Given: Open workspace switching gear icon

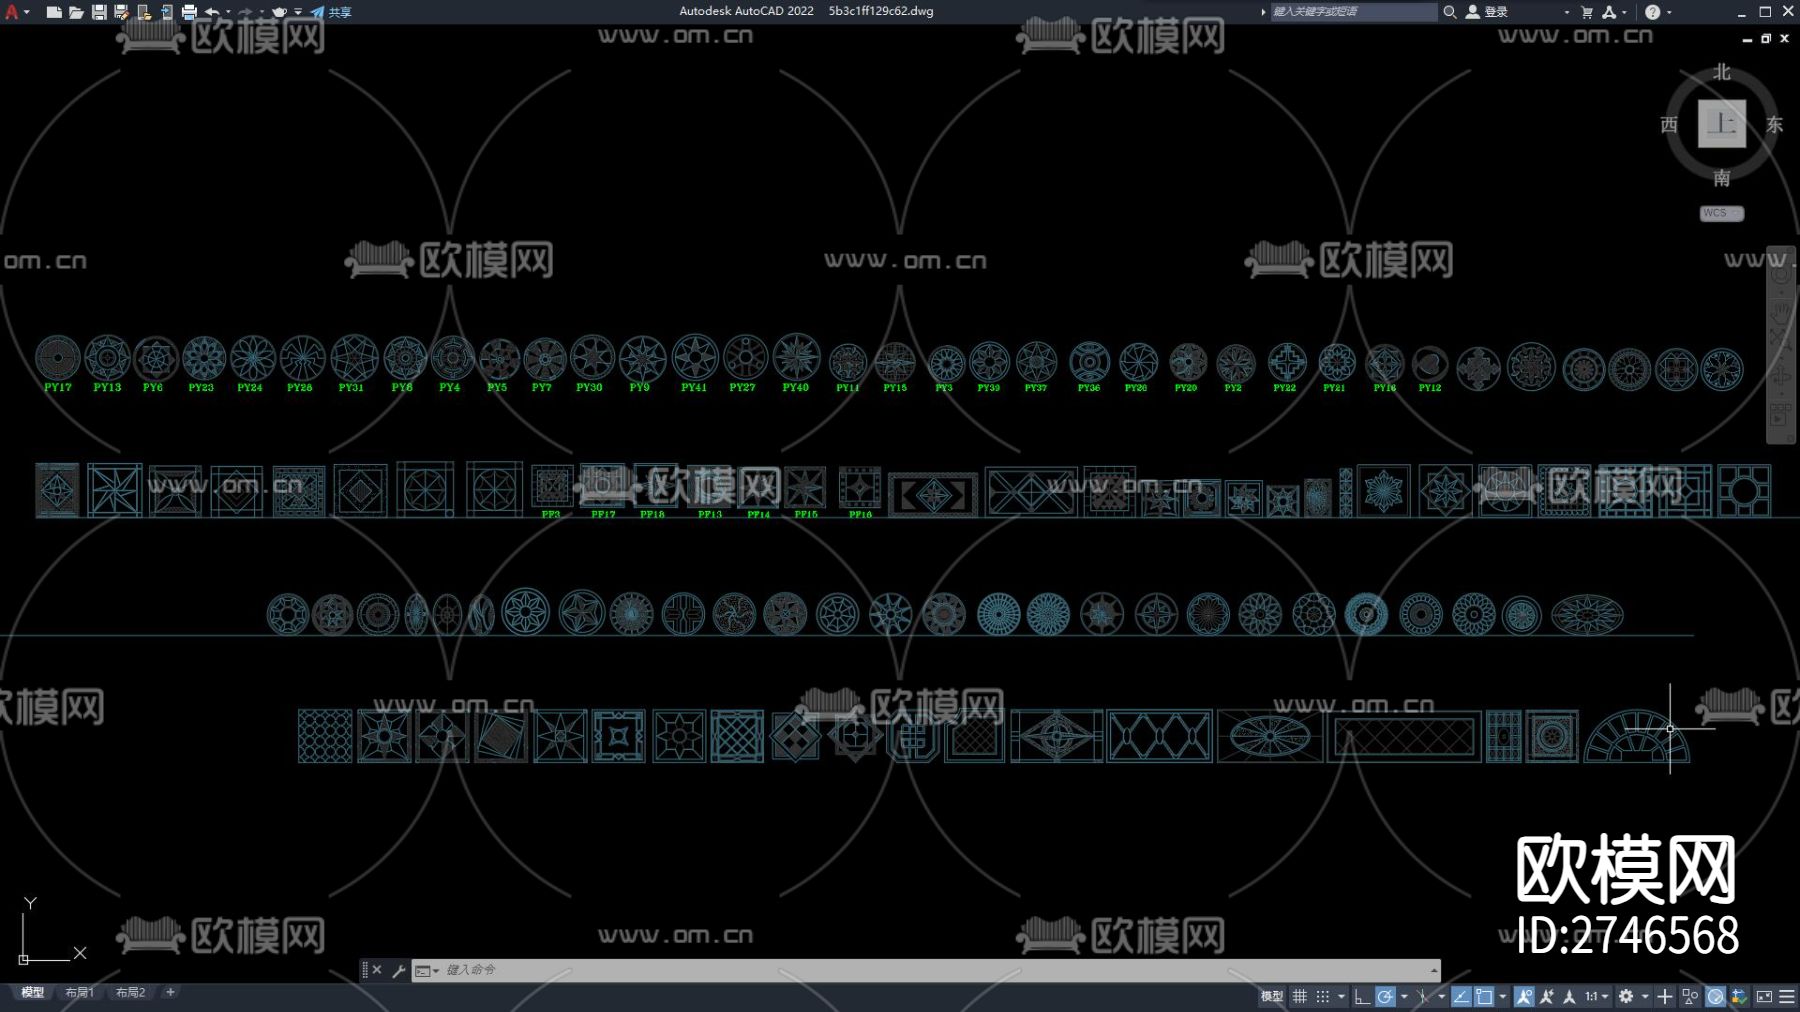Looking at the screenshot, I should point(1626,996).
